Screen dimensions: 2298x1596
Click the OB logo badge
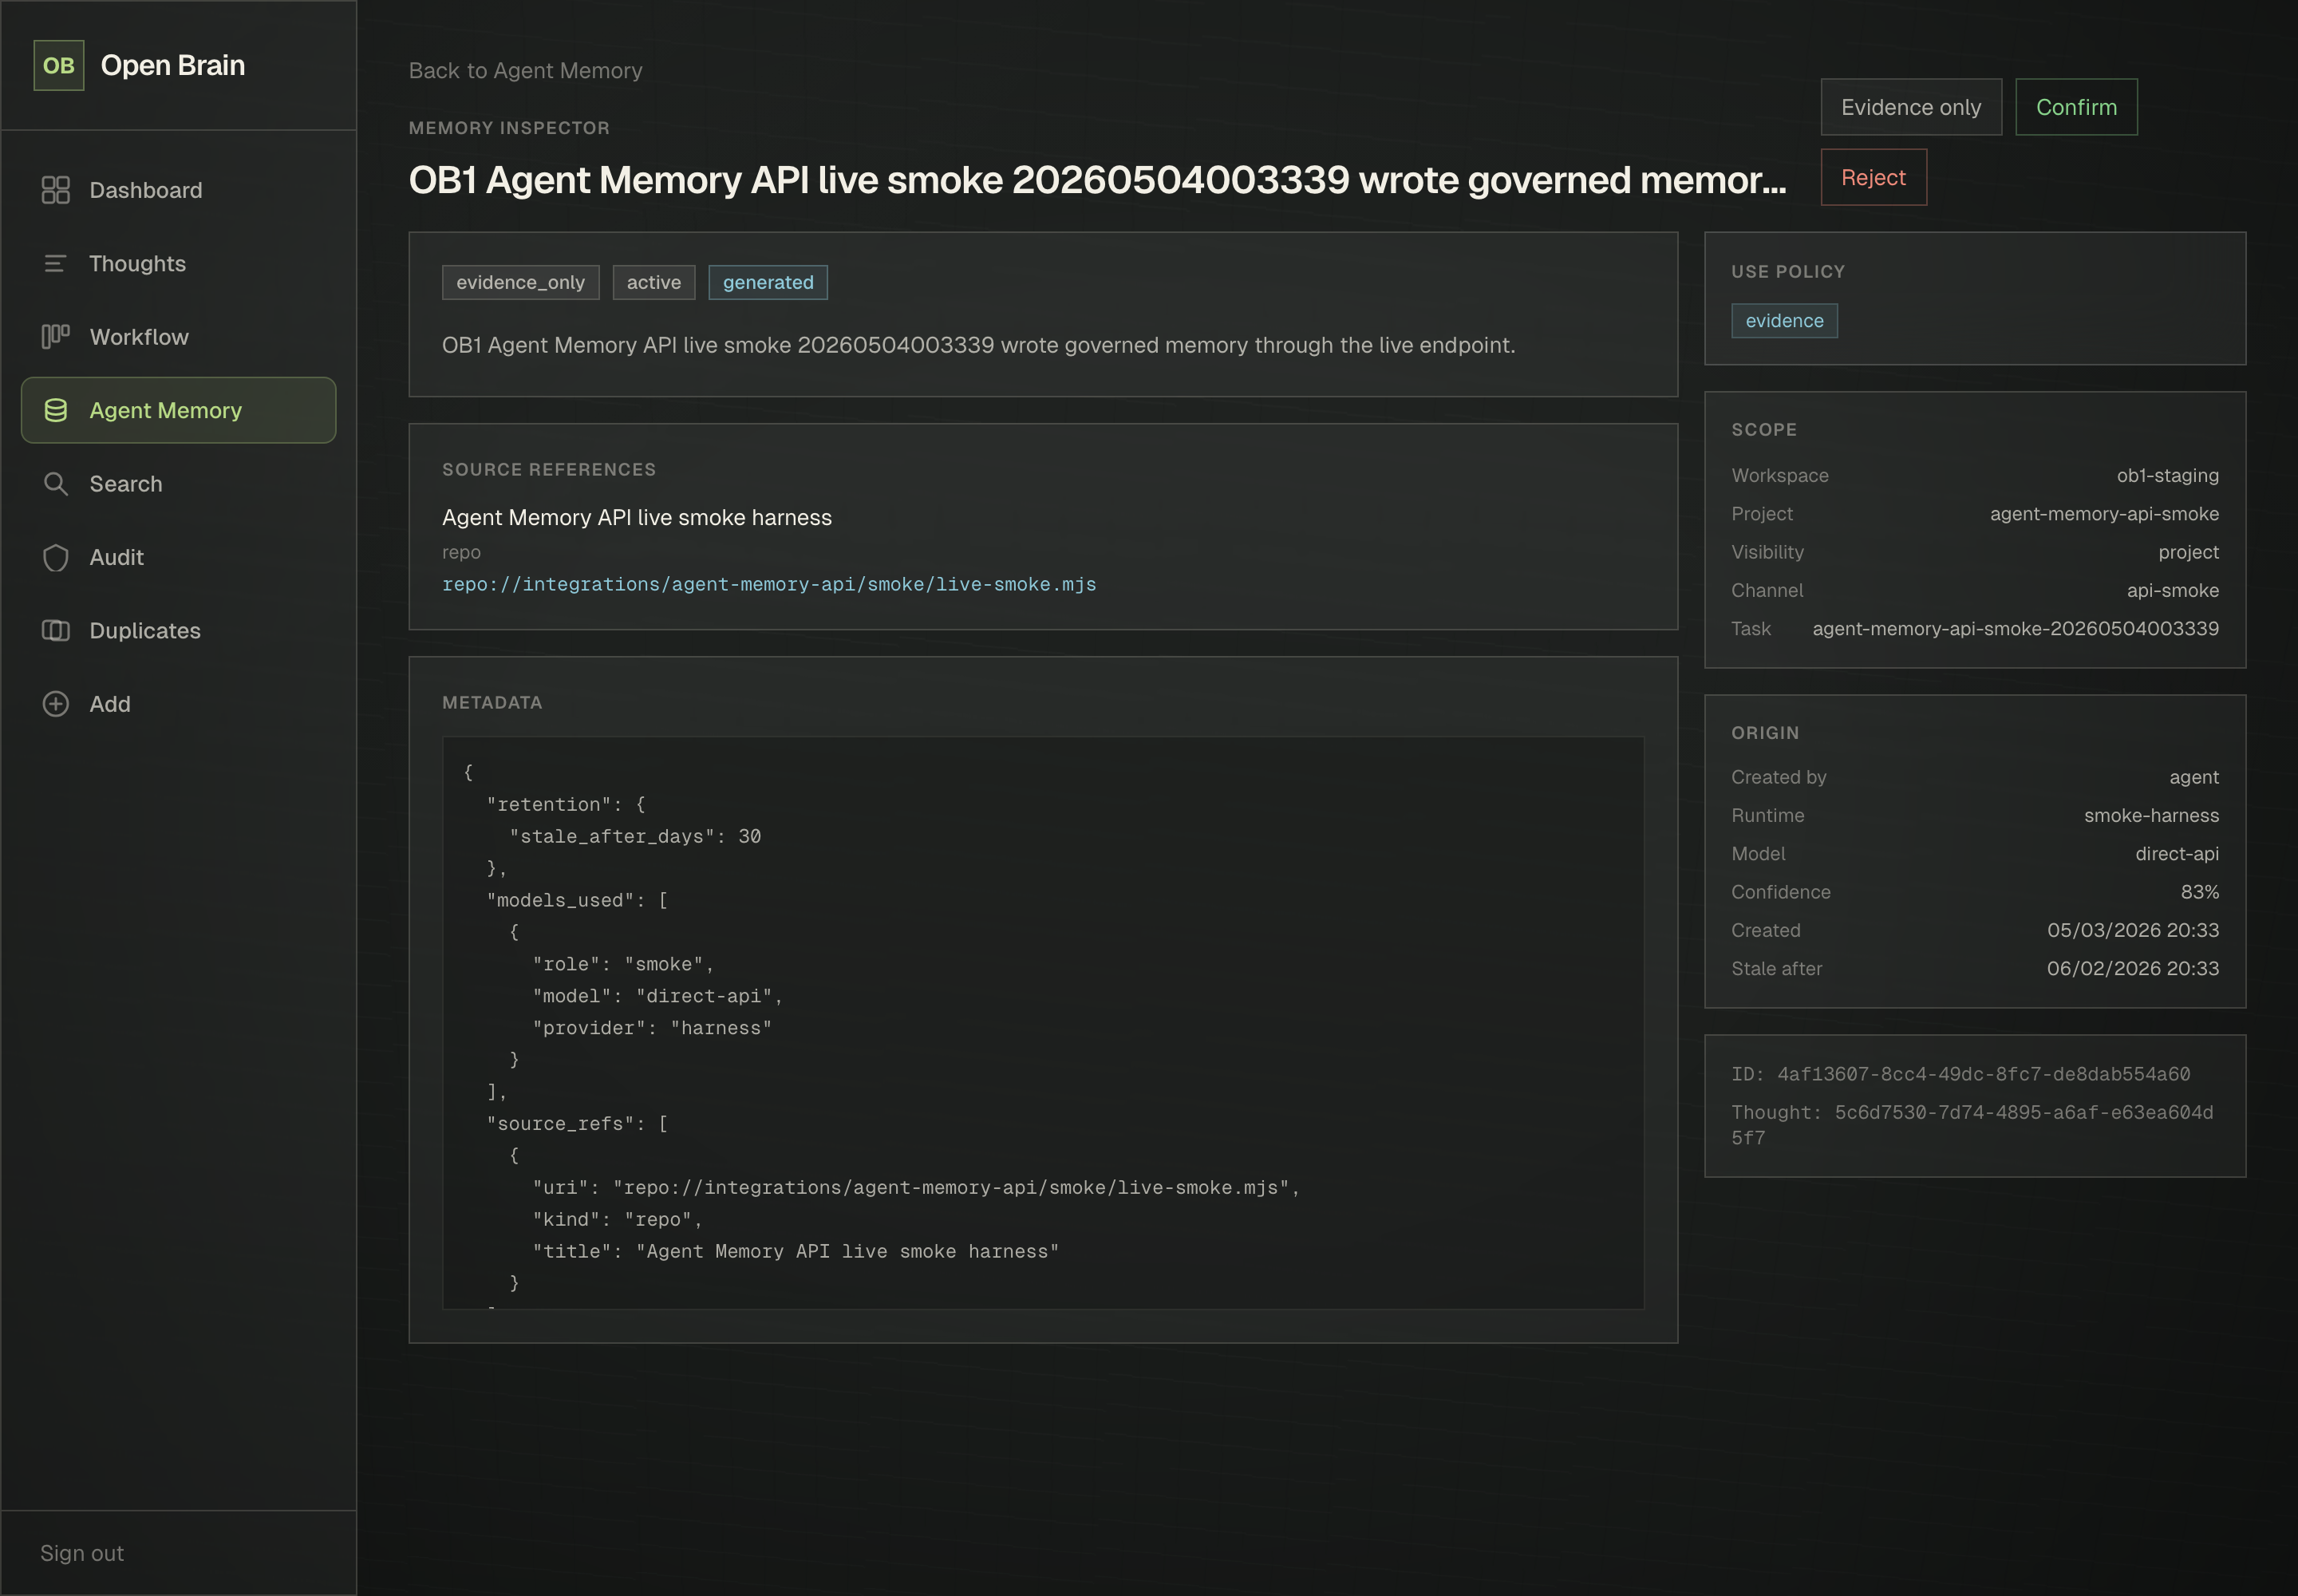[x=59, y=65]
